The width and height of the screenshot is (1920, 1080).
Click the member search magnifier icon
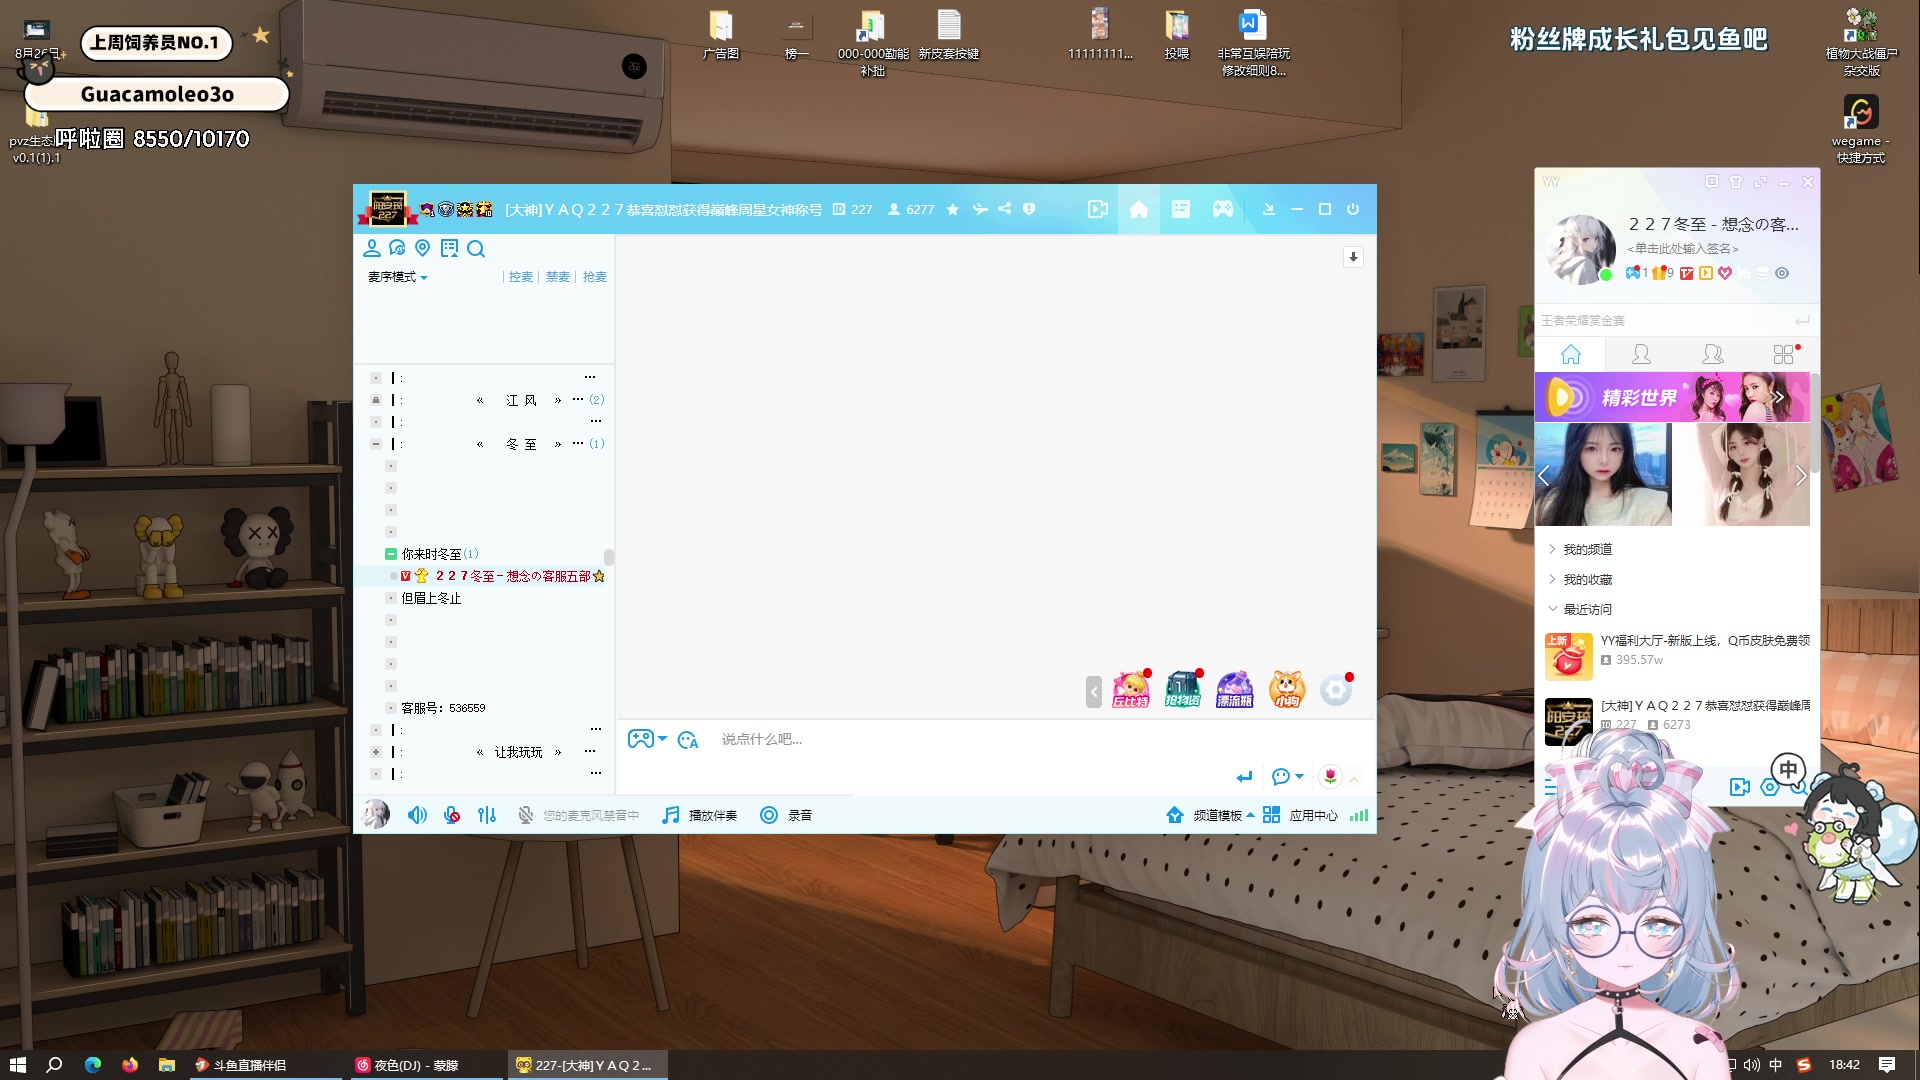(x=476, y=249)
